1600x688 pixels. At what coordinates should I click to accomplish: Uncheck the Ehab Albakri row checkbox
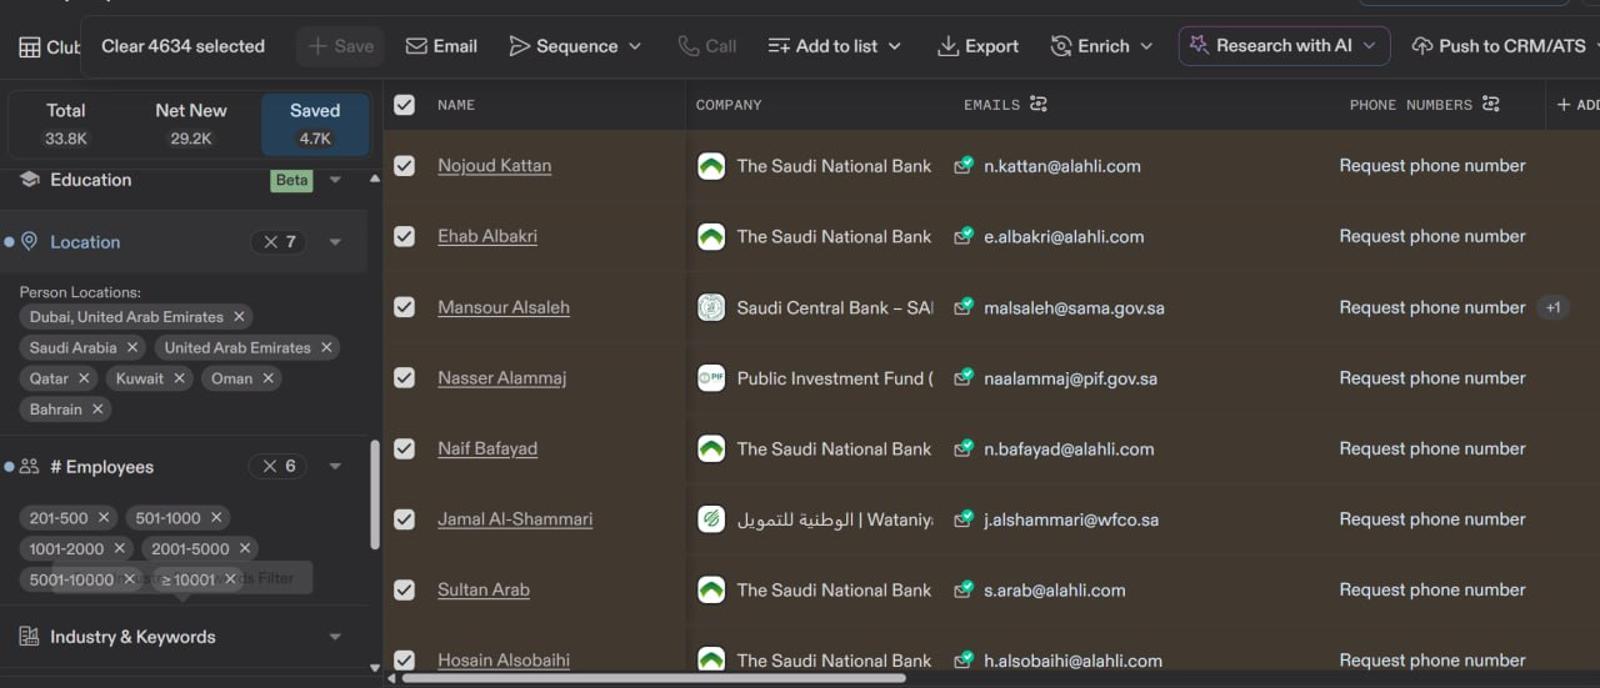pyautogui.click(x=404, y=236)
